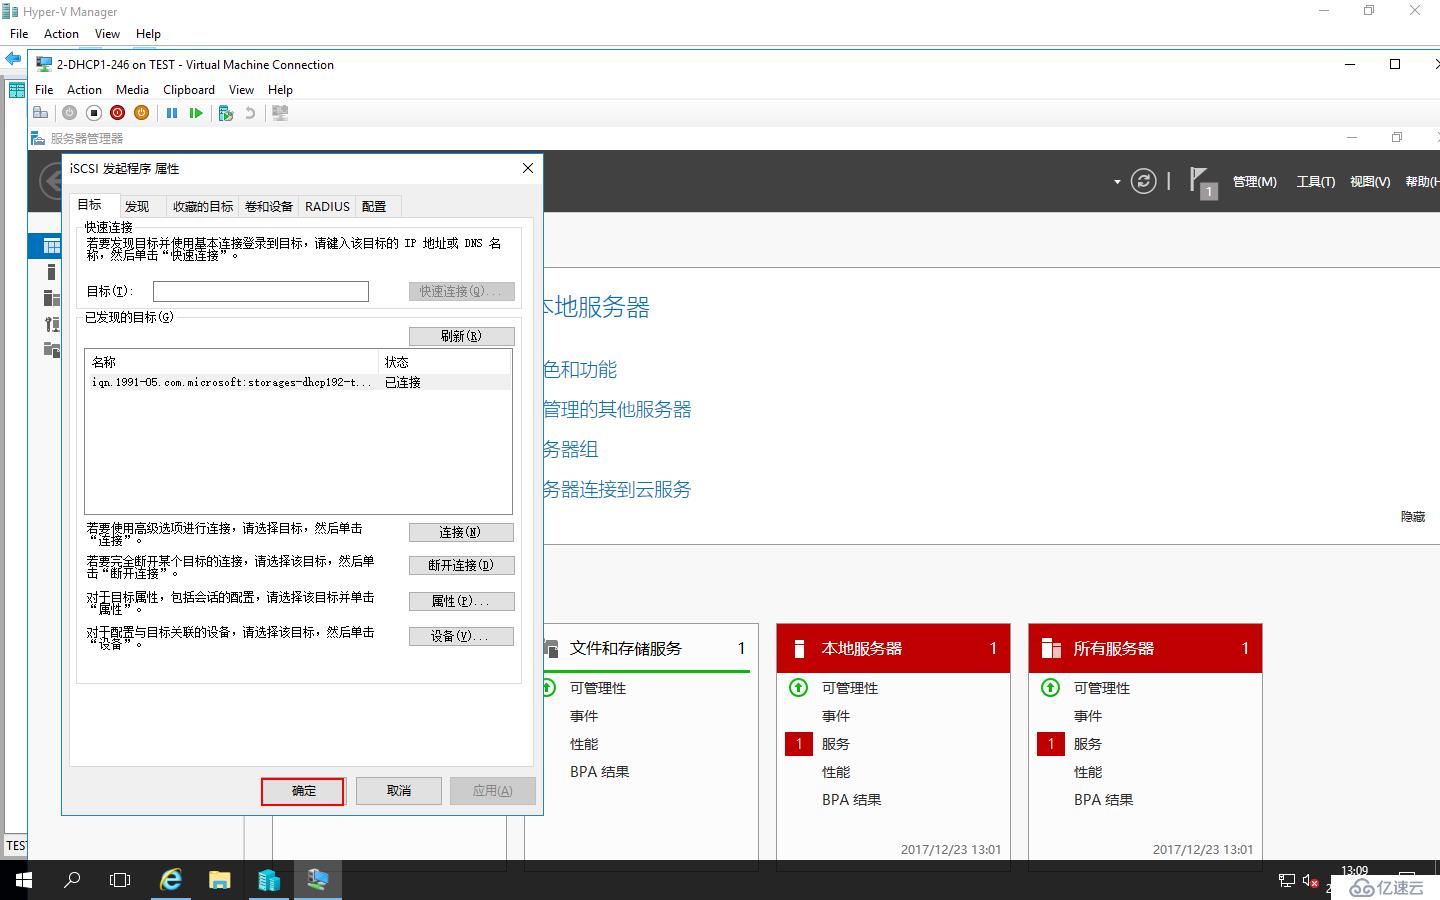Open the Help menu of VM Connection

pos(280,89)
